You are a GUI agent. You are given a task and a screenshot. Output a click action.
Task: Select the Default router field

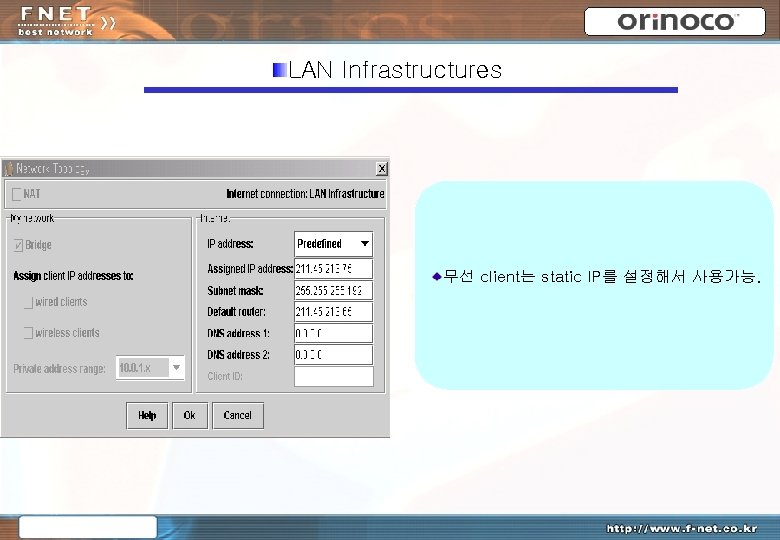333,312
